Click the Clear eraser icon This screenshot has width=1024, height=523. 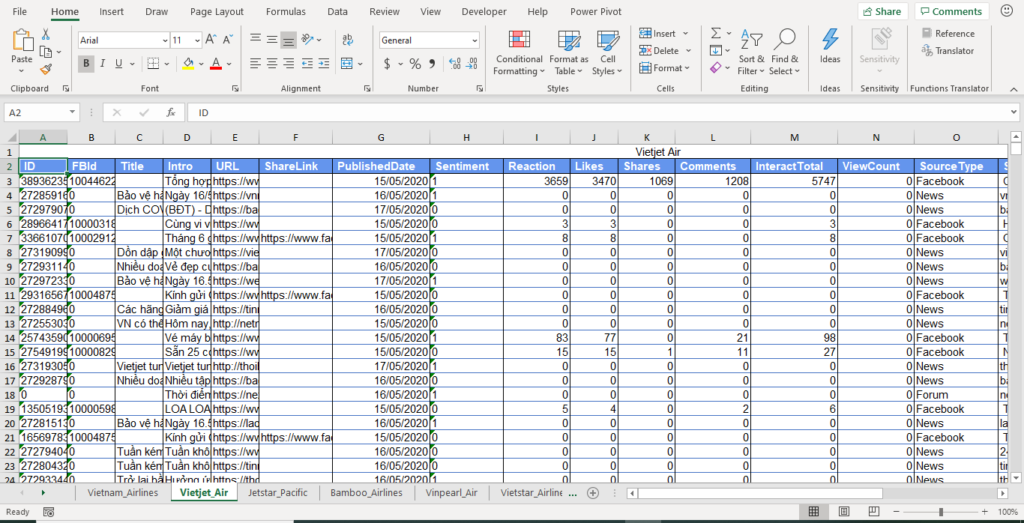pos(715,68)
